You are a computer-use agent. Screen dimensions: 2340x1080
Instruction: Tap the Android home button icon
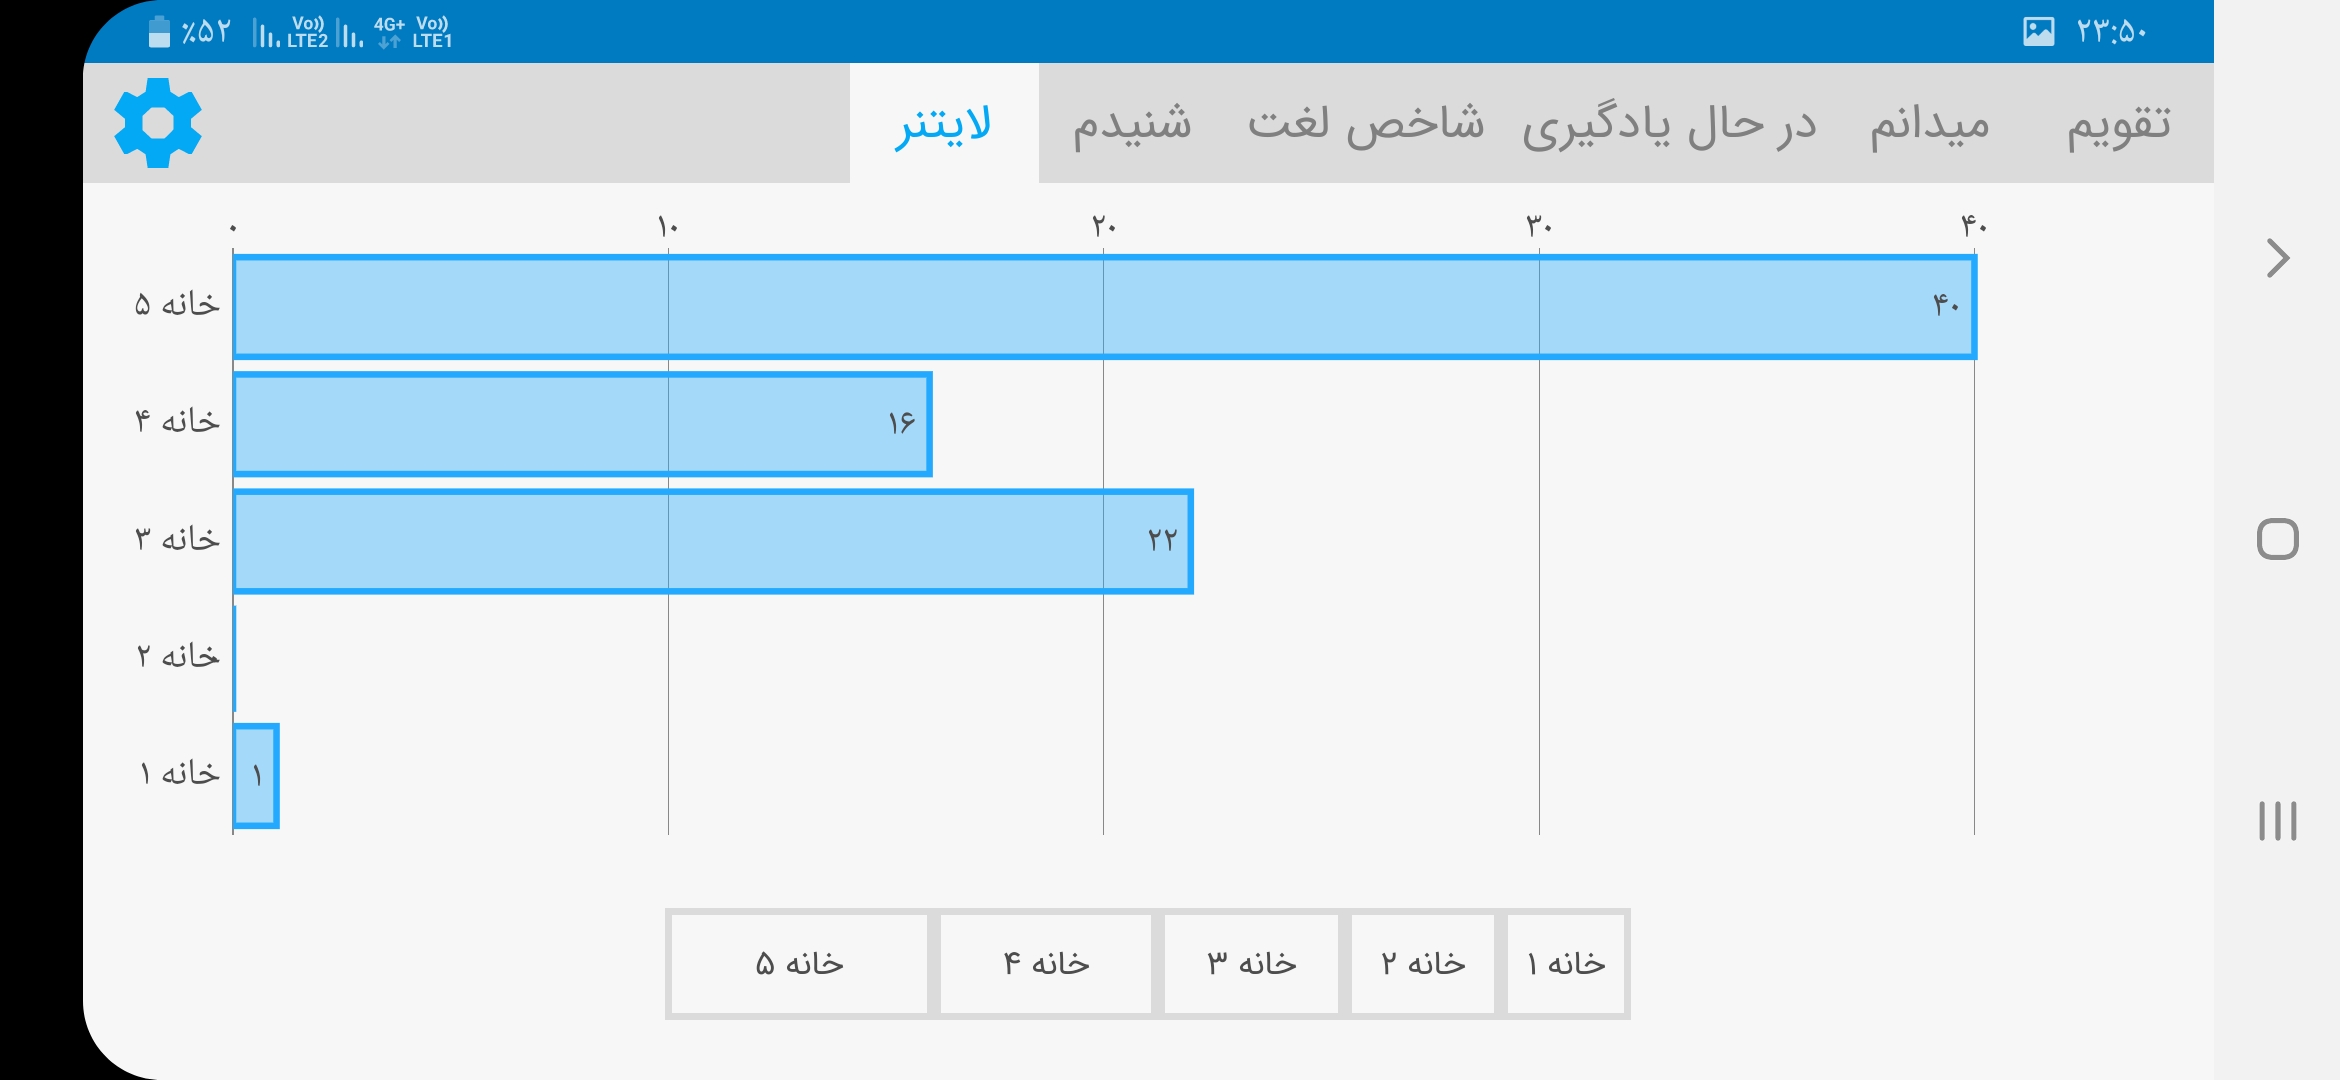coord(2277,539)
